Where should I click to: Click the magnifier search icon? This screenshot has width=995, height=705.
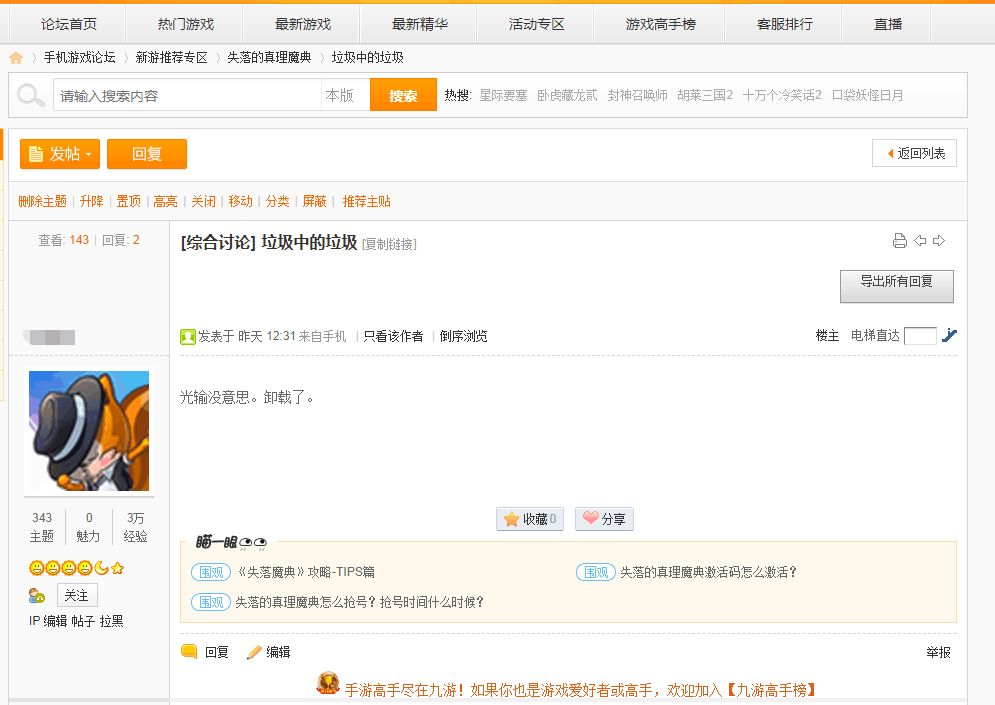click(30, 96)
